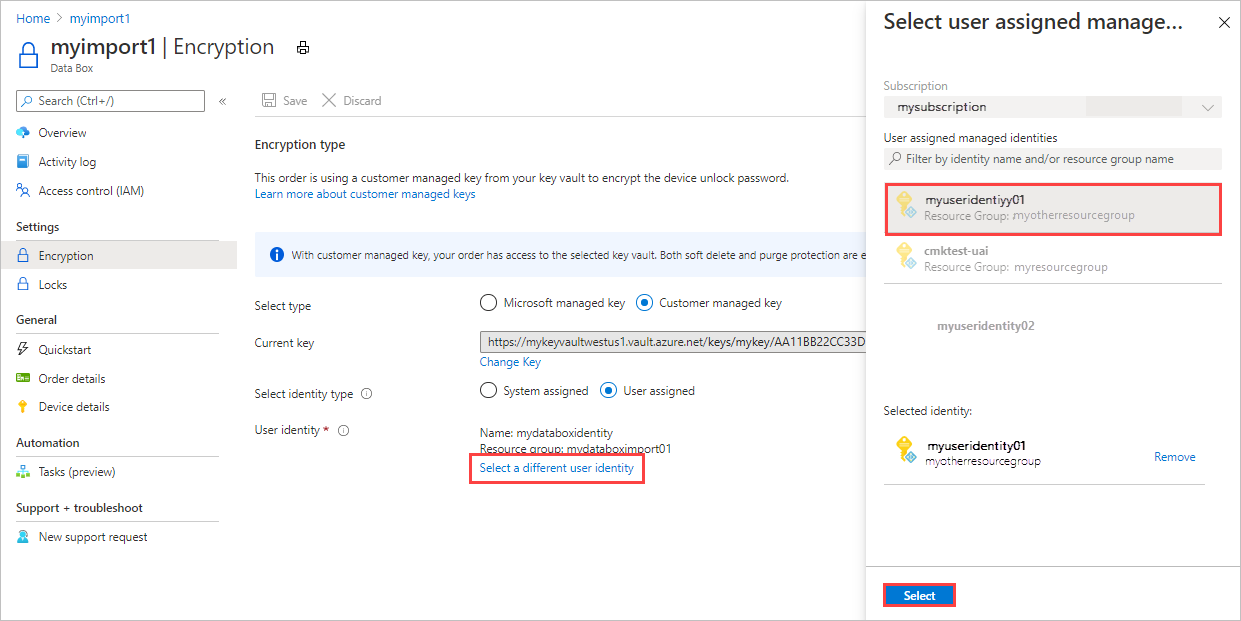Select Microsoft managed key radio button
Screen dimensions: 1241x621
488,303
